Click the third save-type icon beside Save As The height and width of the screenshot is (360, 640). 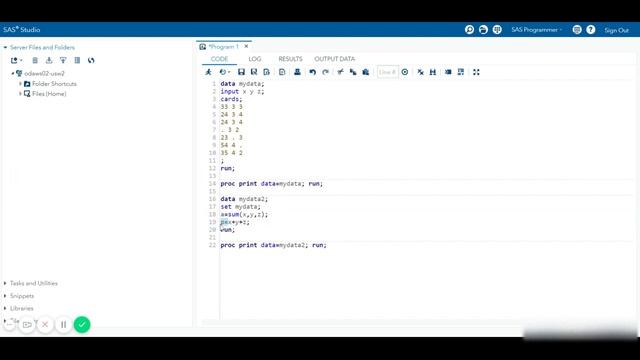point(267,72)
